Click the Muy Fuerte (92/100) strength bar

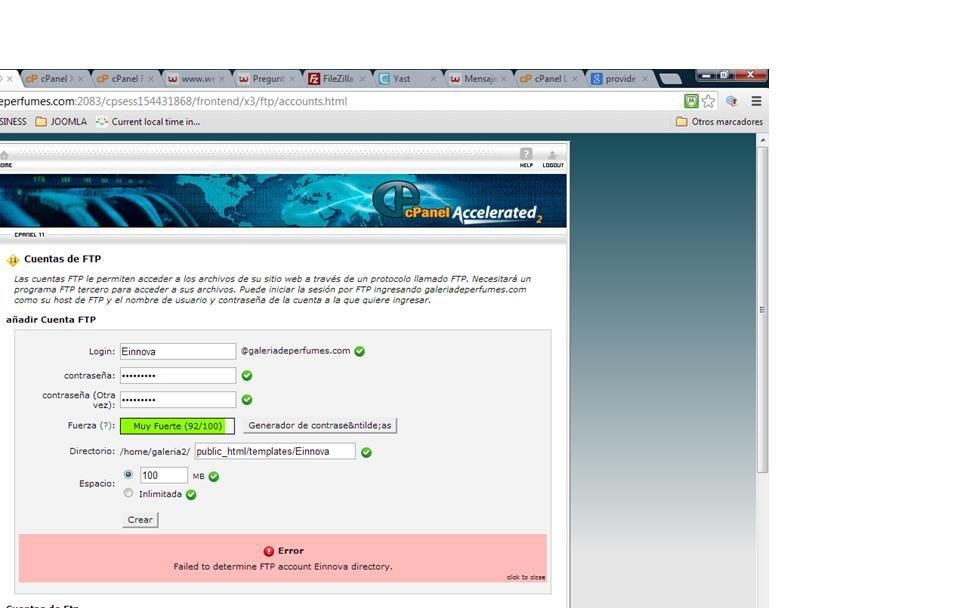click(177, 426)
